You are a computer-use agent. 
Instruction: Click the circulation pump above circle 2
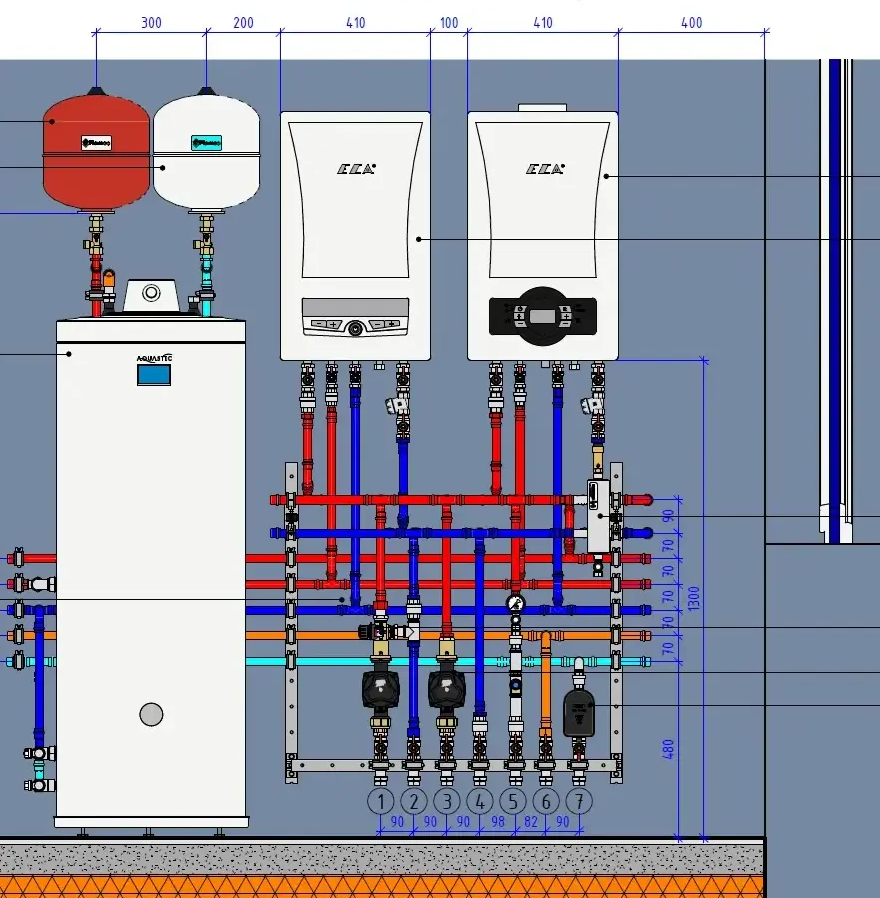(381, 689)
